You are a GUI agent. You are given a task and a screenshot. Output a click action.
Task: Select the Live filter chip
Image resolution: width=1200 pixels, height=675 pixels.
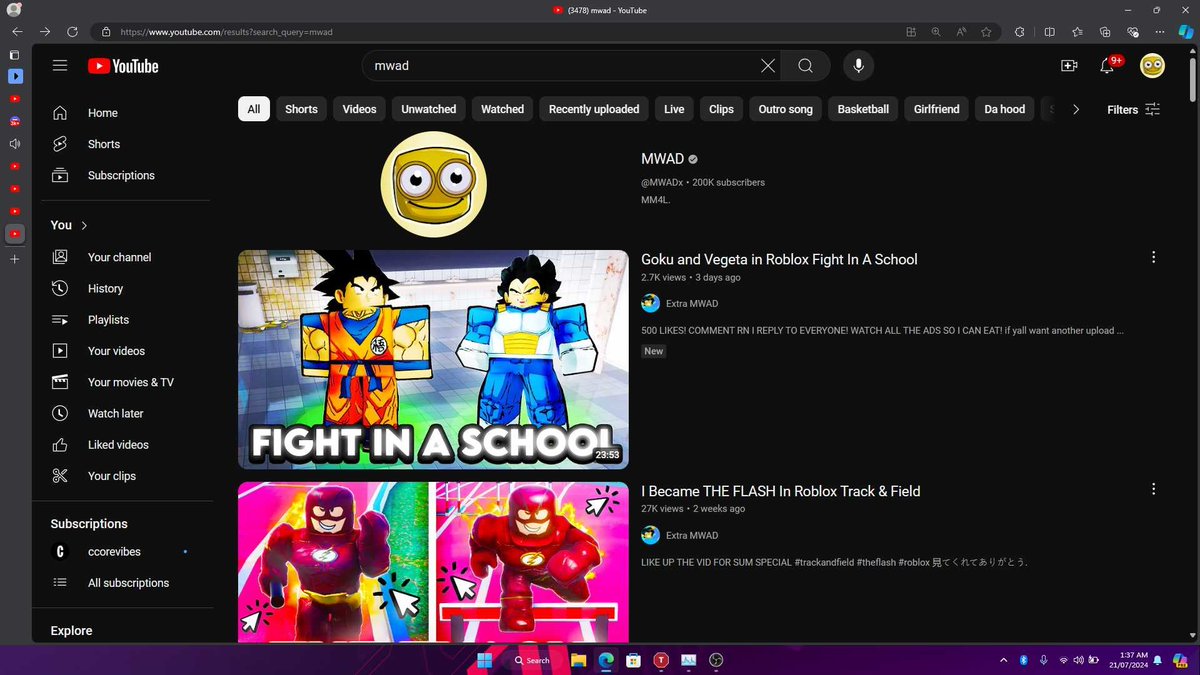point(674,109)
